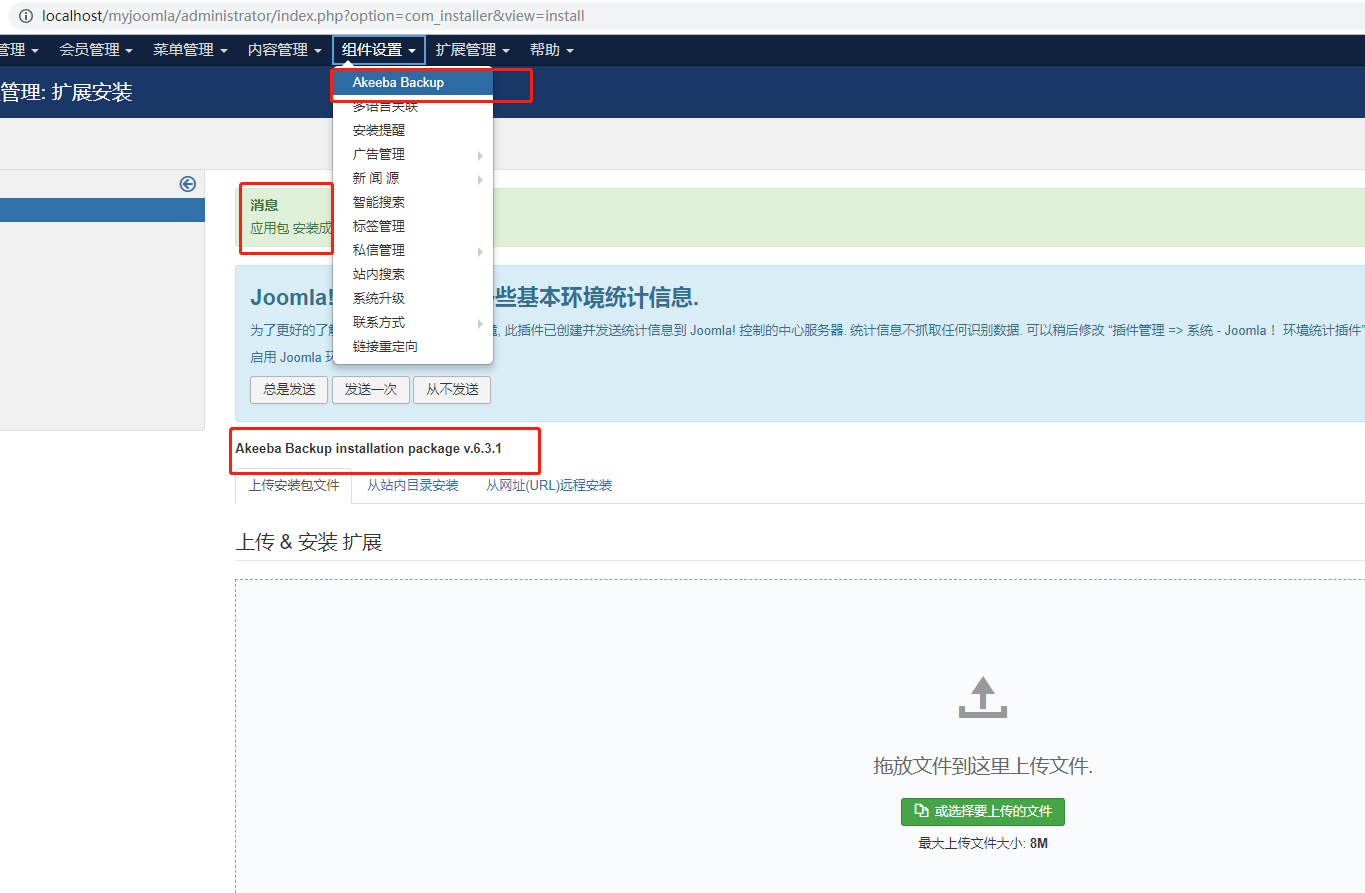Select 系统升级 menu entry
The height and width of the screenshot is (893, 1365).
[412, 298]
